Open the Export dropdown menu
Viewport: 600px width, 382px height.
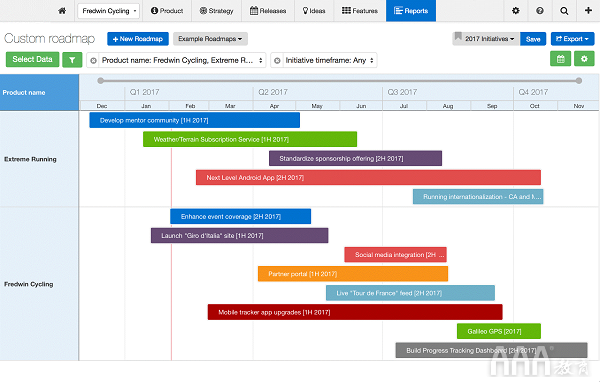tap(572, 39)
